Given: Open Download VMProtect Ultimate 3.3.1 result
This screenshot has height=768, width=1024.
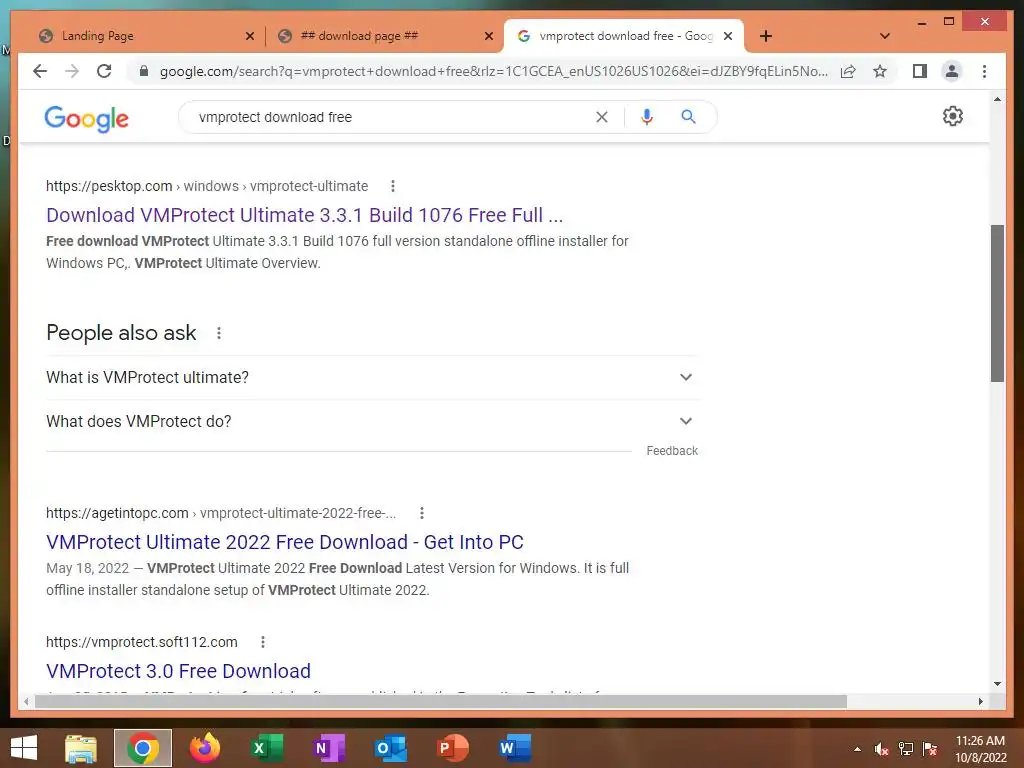Looking at the screenshot, I should click(x=304, y=215).
